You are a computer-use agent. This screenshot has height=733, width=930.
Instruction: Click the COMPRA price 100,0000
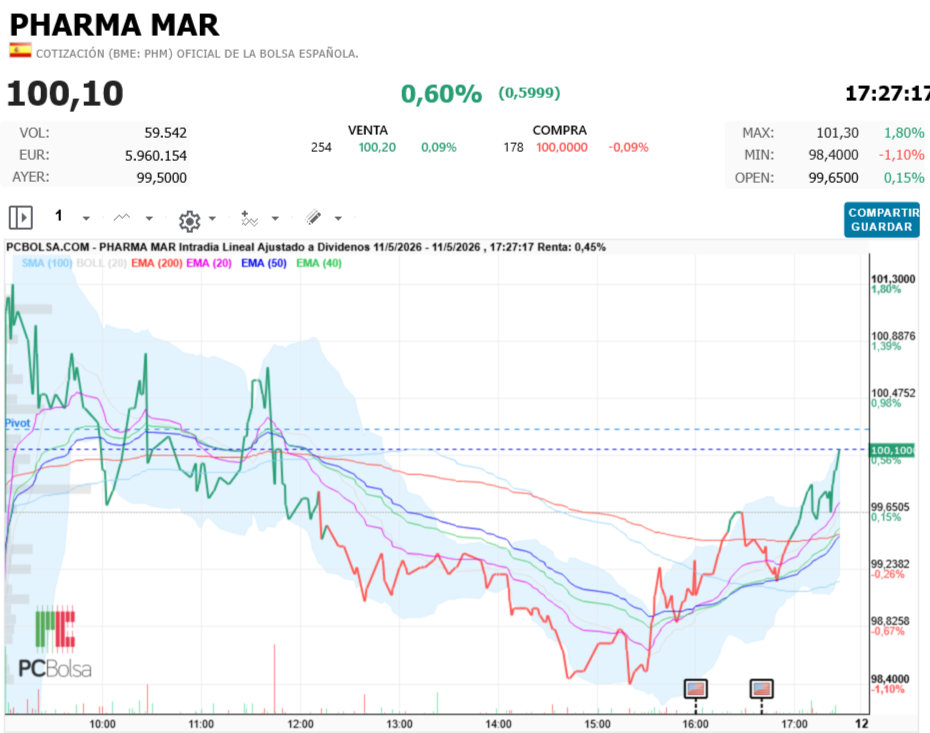click(x=562, y=148)
